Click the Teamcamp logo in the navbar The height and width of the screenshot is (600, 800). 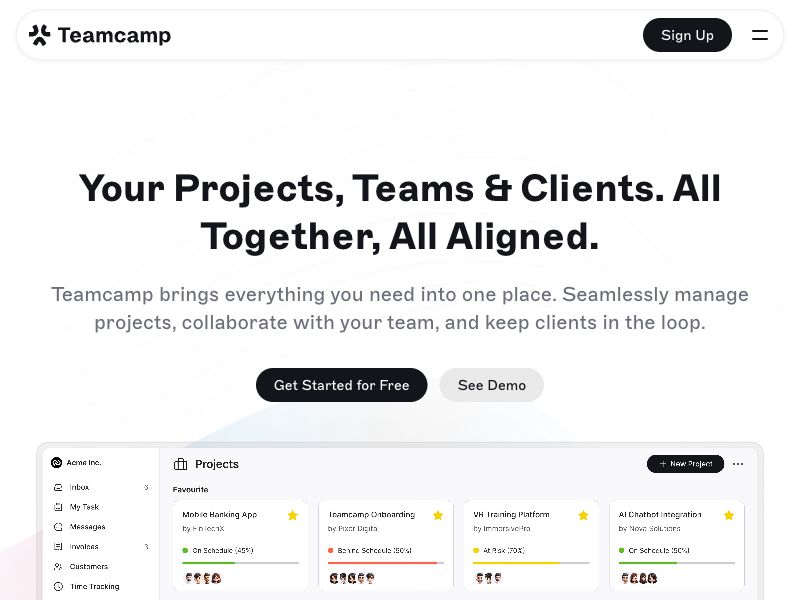point(100,34)
